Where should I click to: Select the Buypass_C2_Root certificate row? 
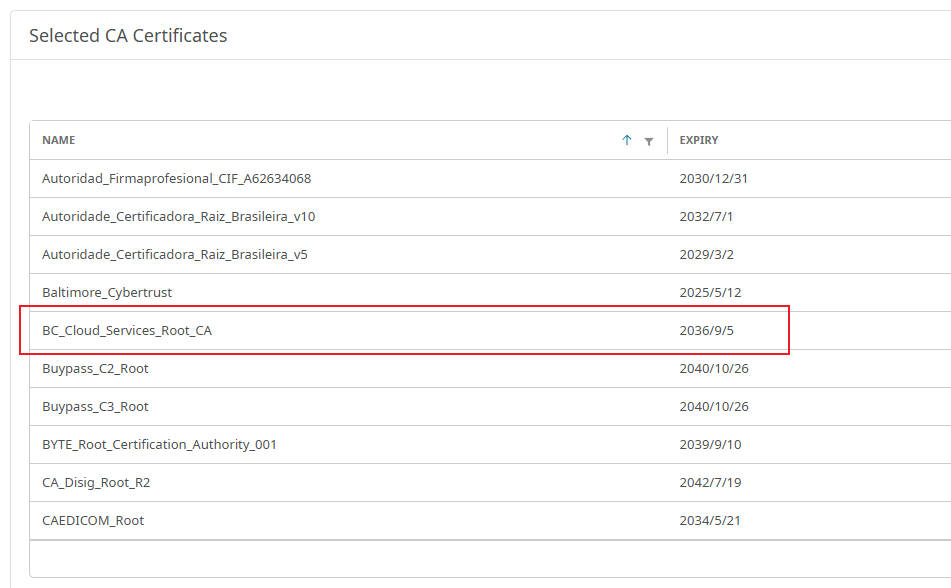pyautogui.click(x=490, y=368)
